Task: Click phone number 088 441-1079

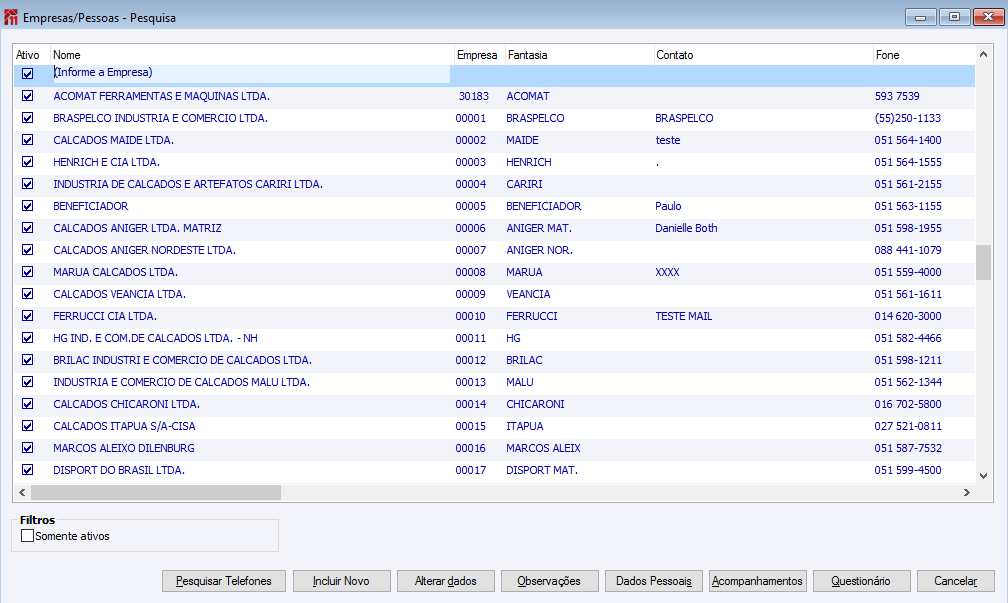Action: 908,250
